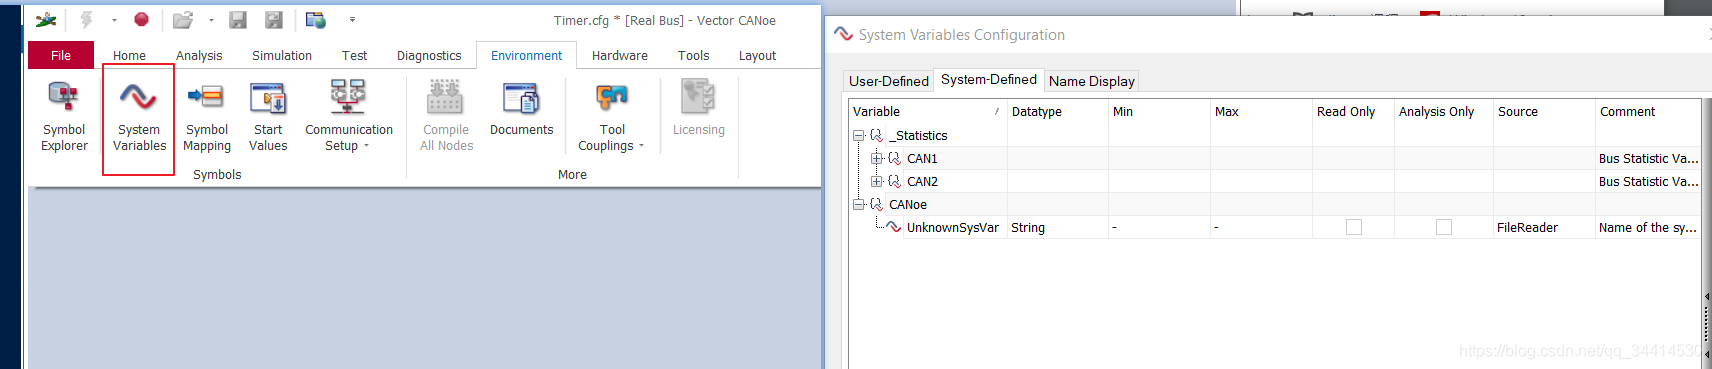The image size is (1712, 369).
Task: Switch to User-Defined tab
Action: point(889,81)
